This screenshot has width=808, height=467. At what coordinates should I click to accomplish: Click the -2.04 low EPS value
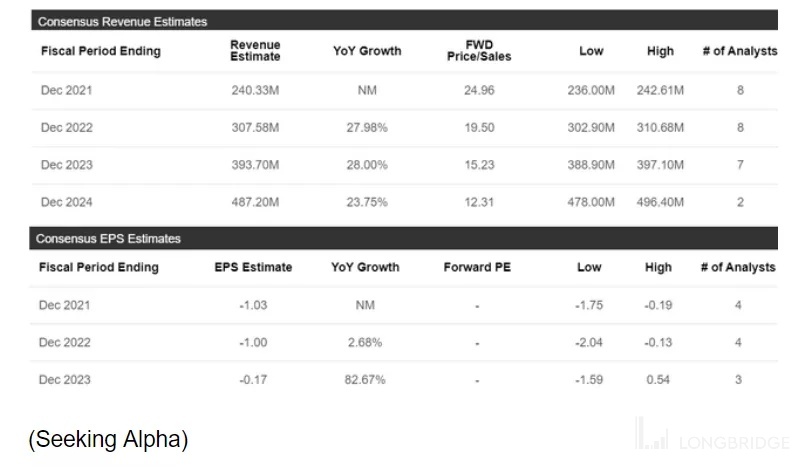(589, 342)
